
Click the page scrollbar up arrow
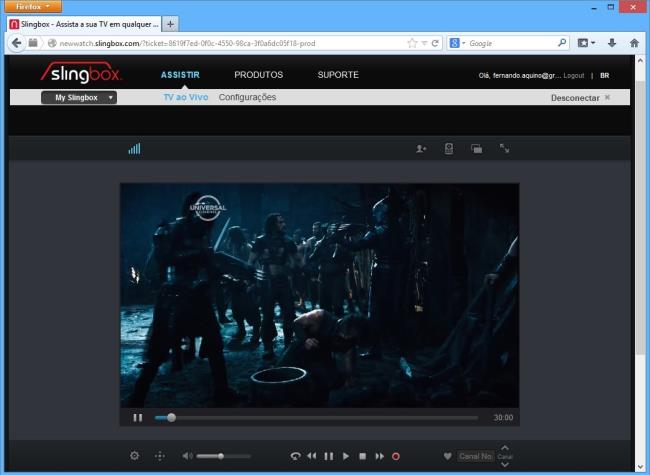[640, 61]
